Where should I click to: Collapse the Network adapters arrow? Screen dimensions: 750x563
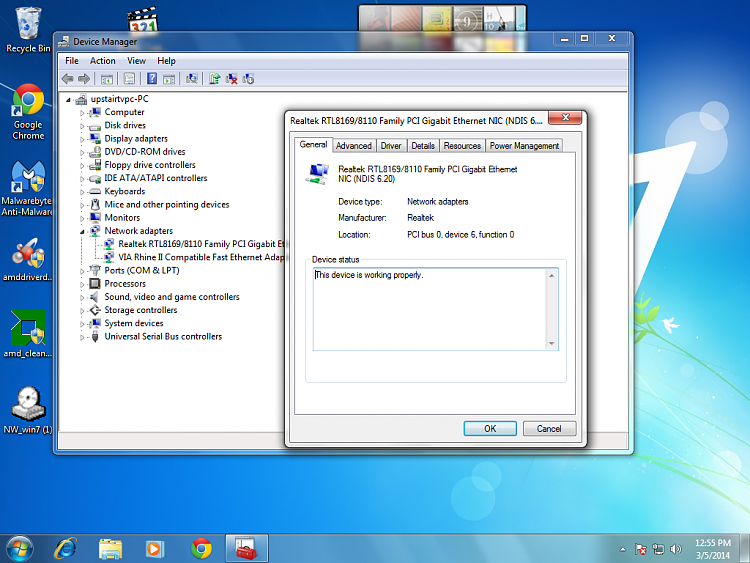click(82, 232)
